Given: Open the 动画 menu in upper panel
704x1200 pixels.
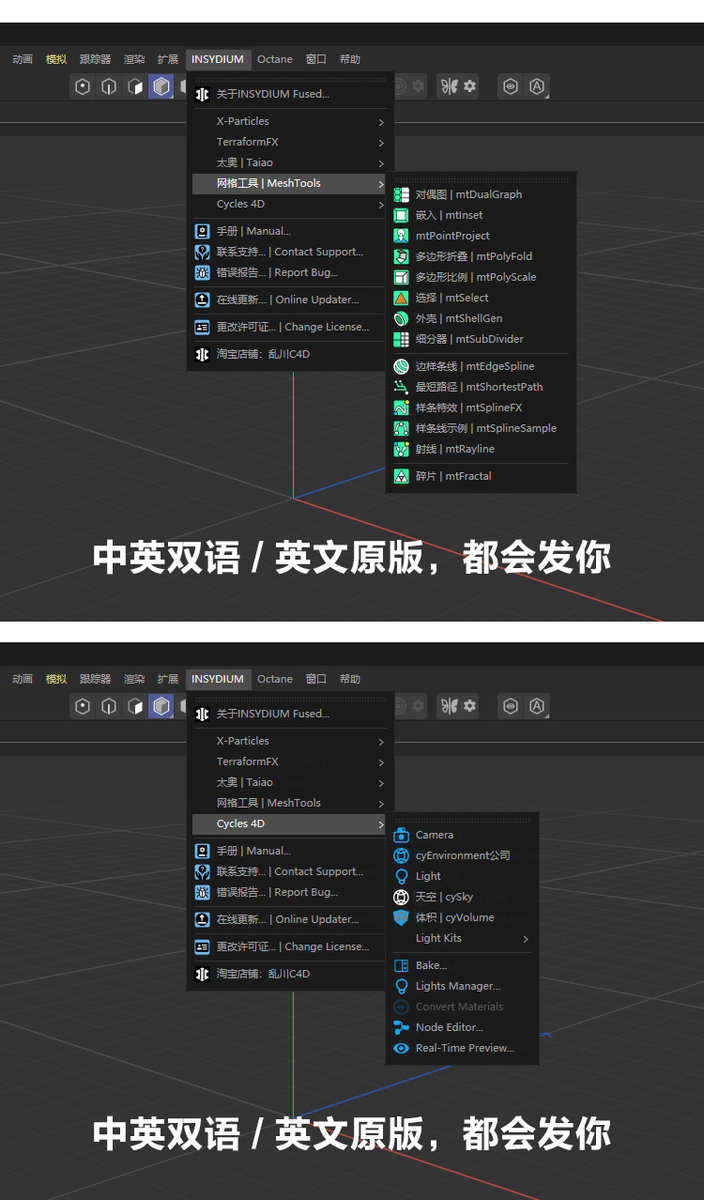Looking at the screenshot, I should click(x=22, y=59).
